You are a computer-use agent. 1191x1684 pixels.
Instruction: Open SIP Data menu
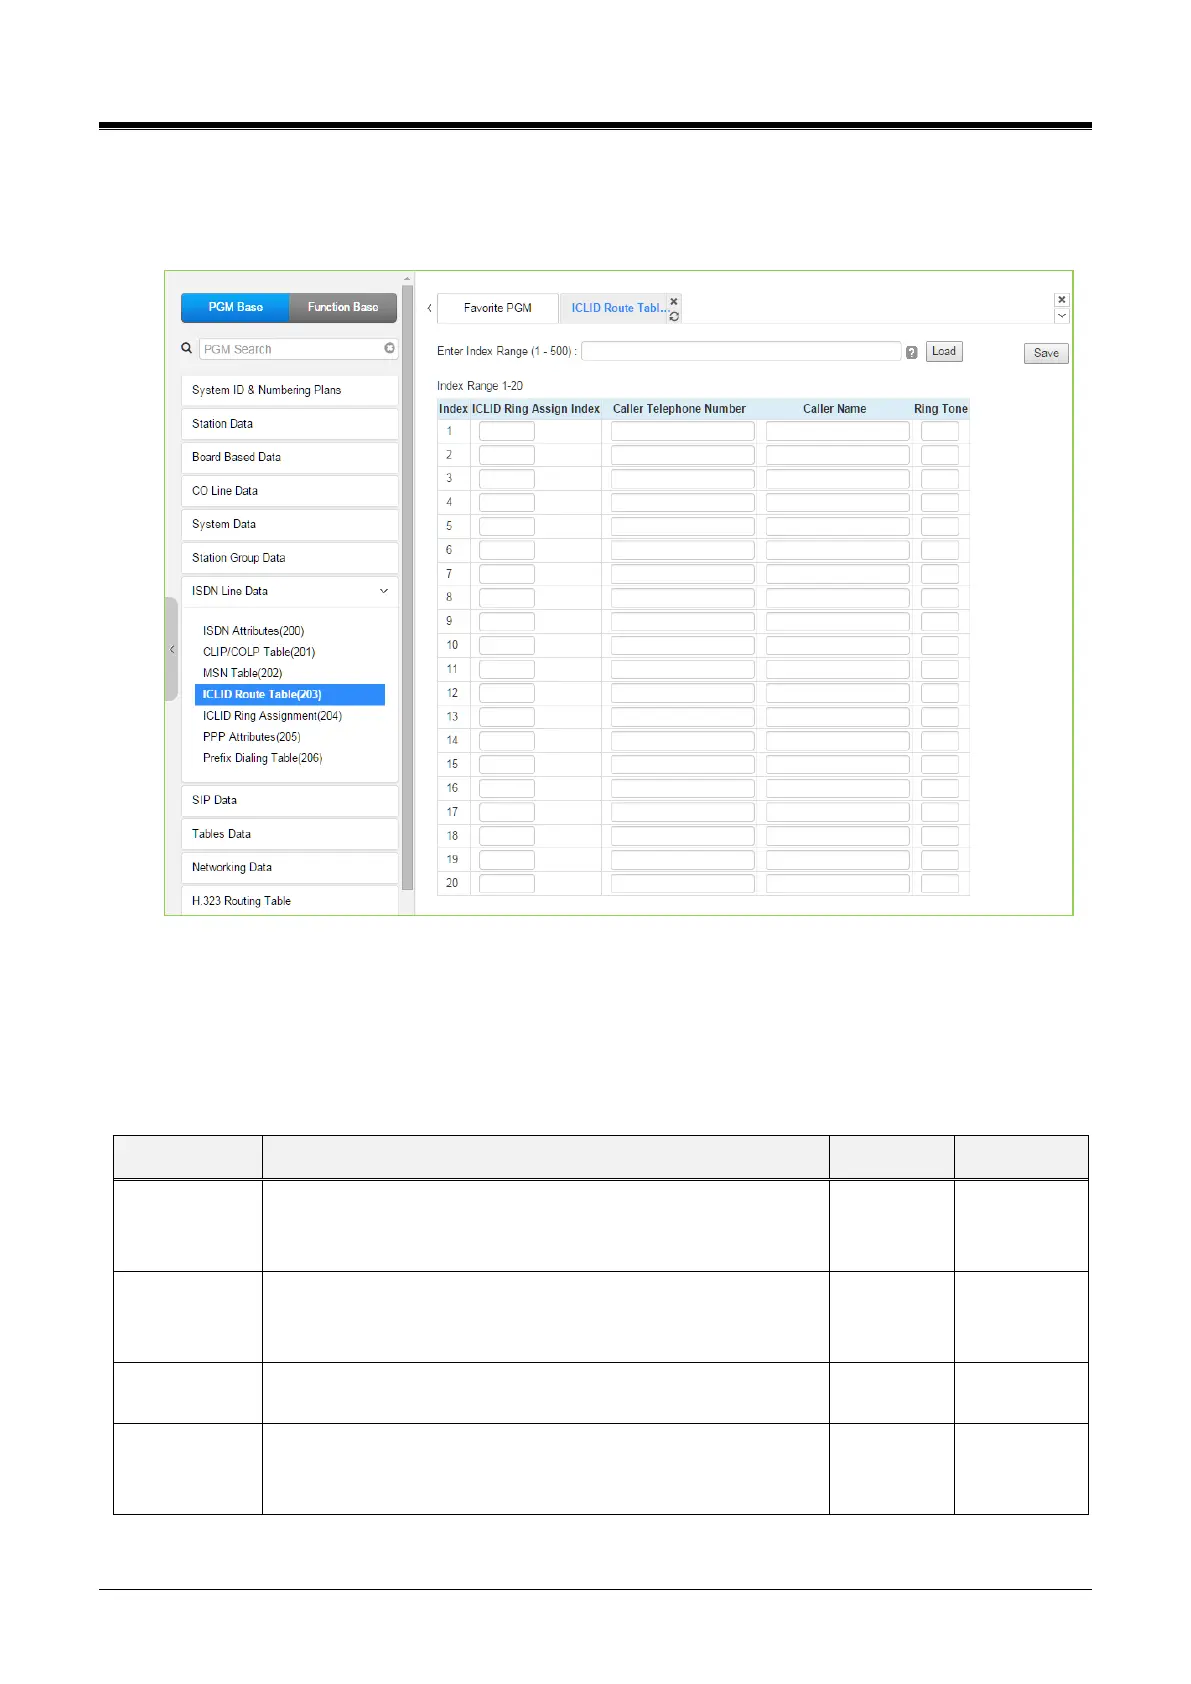pos(290,800)
